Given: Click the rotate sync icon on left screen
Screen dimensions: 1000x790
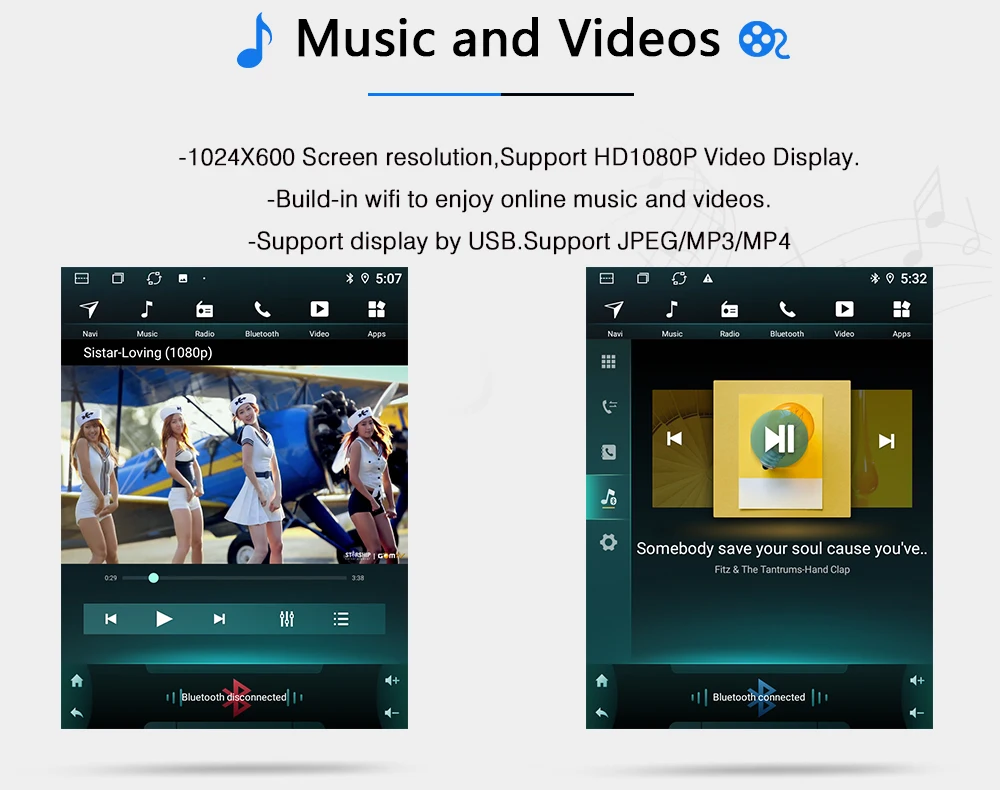Looking at the screenshot, I should [x=154, y=278].
